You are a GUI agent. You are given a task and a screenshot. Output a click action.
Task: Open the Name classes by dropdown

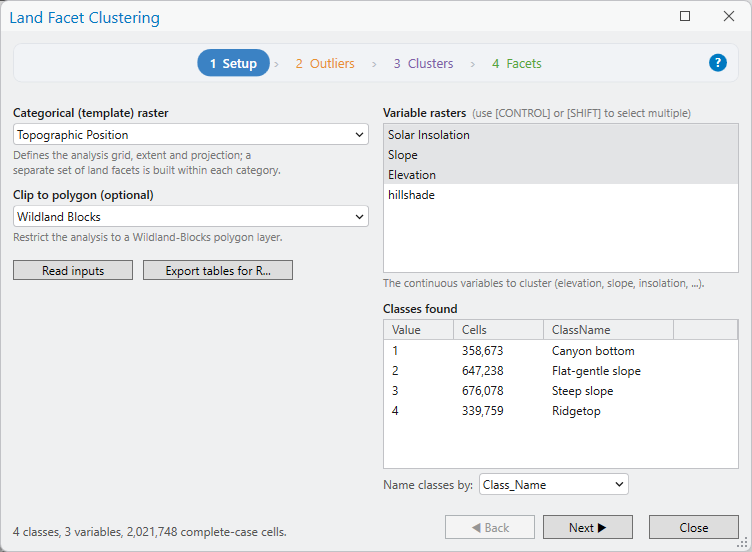(x=553, y=485)
